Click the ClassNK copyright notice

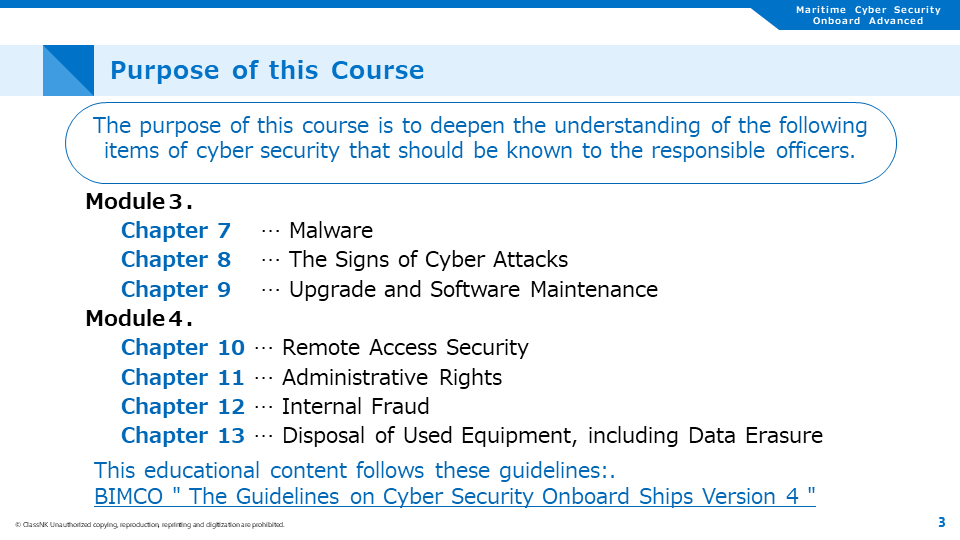150,525
